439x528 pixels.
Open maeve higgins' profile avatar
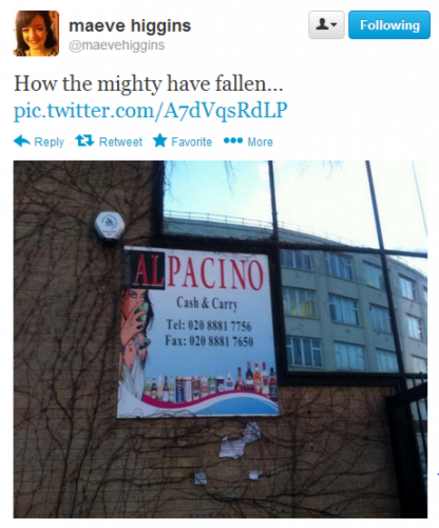click(36, 33)
